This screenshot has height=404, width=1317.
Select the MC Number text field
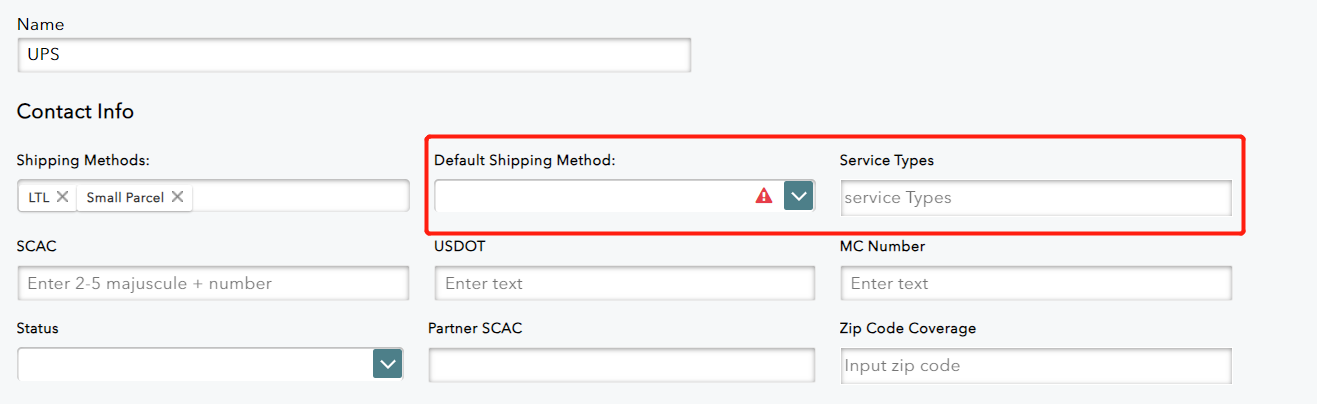[x=1035, y=283]
